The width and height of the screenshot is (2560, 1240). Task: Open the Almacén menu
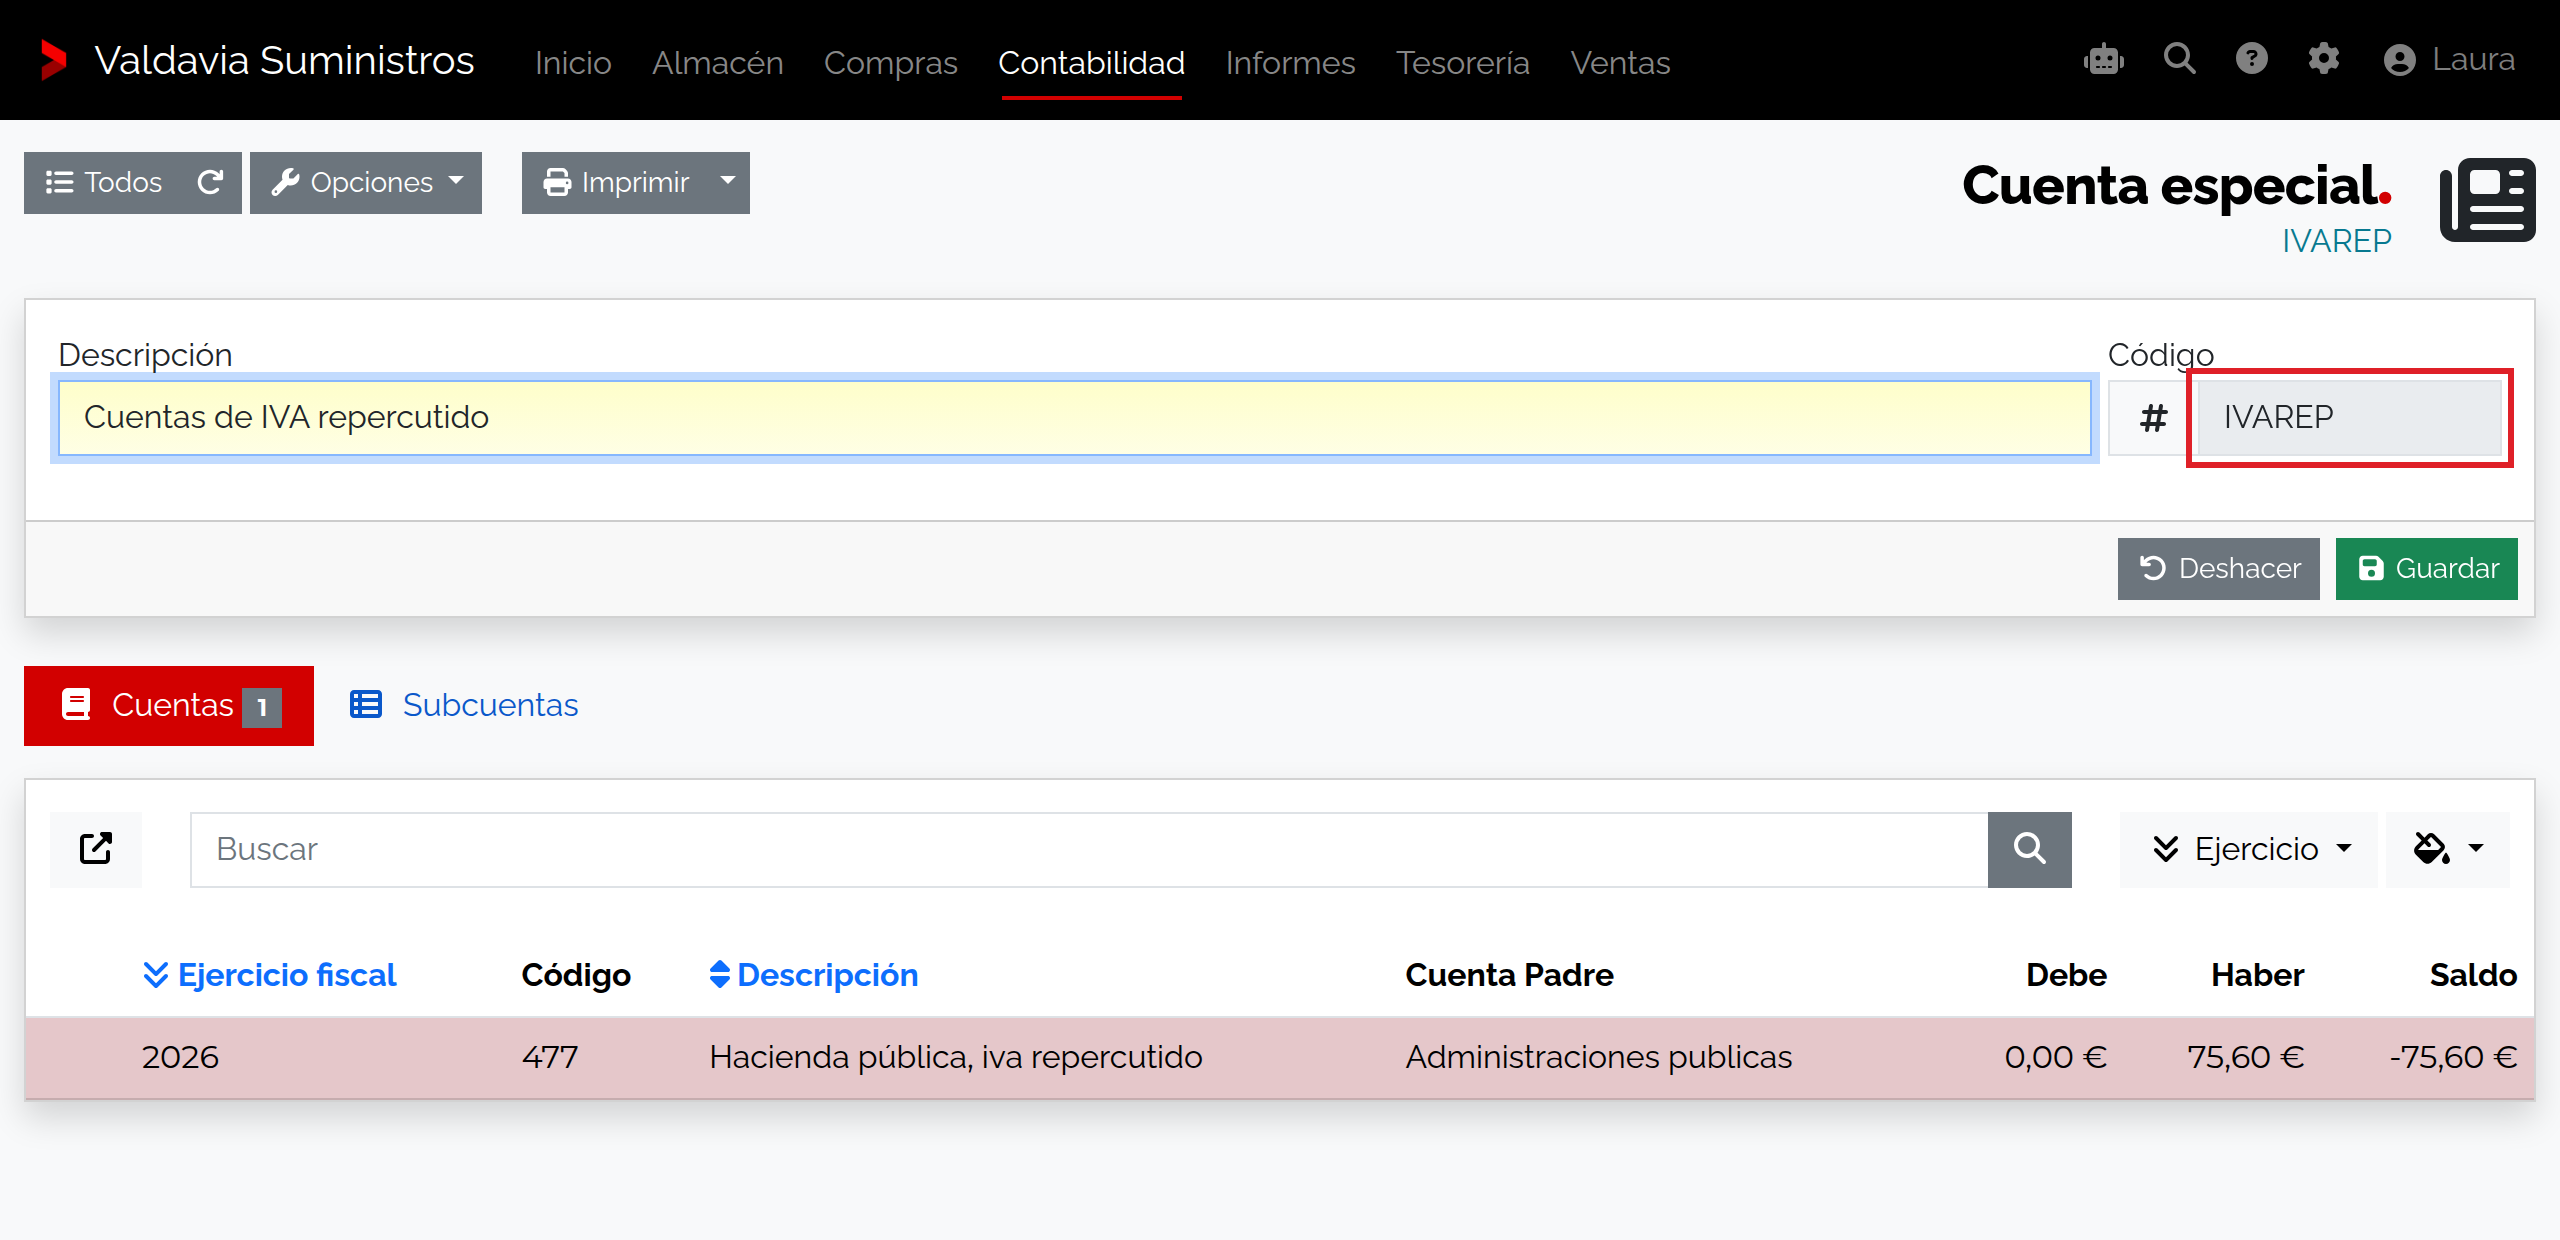click(x=718, y=62)
